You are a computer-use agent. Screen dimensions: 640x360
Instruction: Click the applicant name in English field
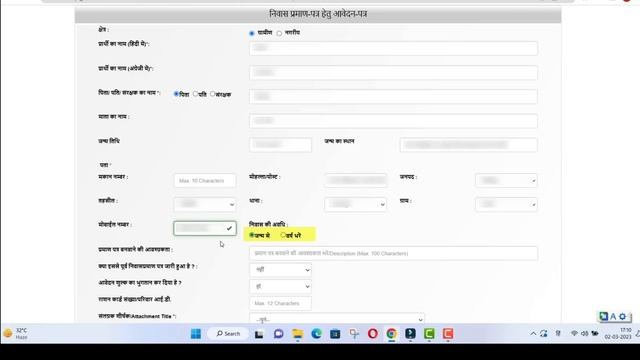pyautogui.click(x=393, y=73)
